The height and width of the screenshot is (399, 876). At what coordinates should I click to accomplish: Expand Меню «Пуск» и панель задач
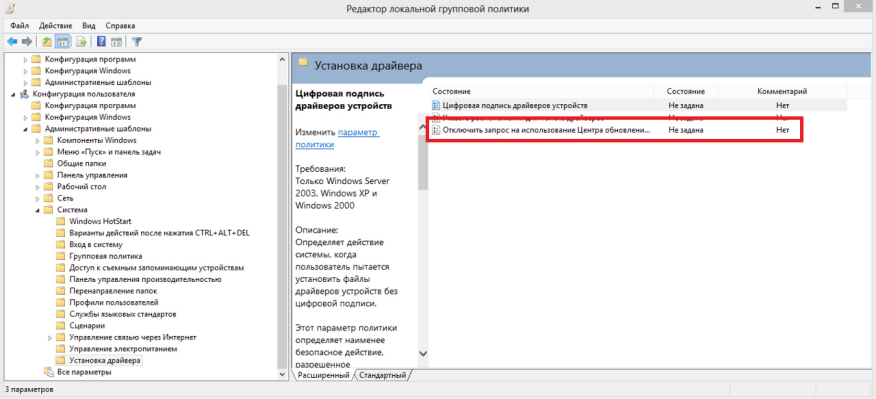point(37,152)
